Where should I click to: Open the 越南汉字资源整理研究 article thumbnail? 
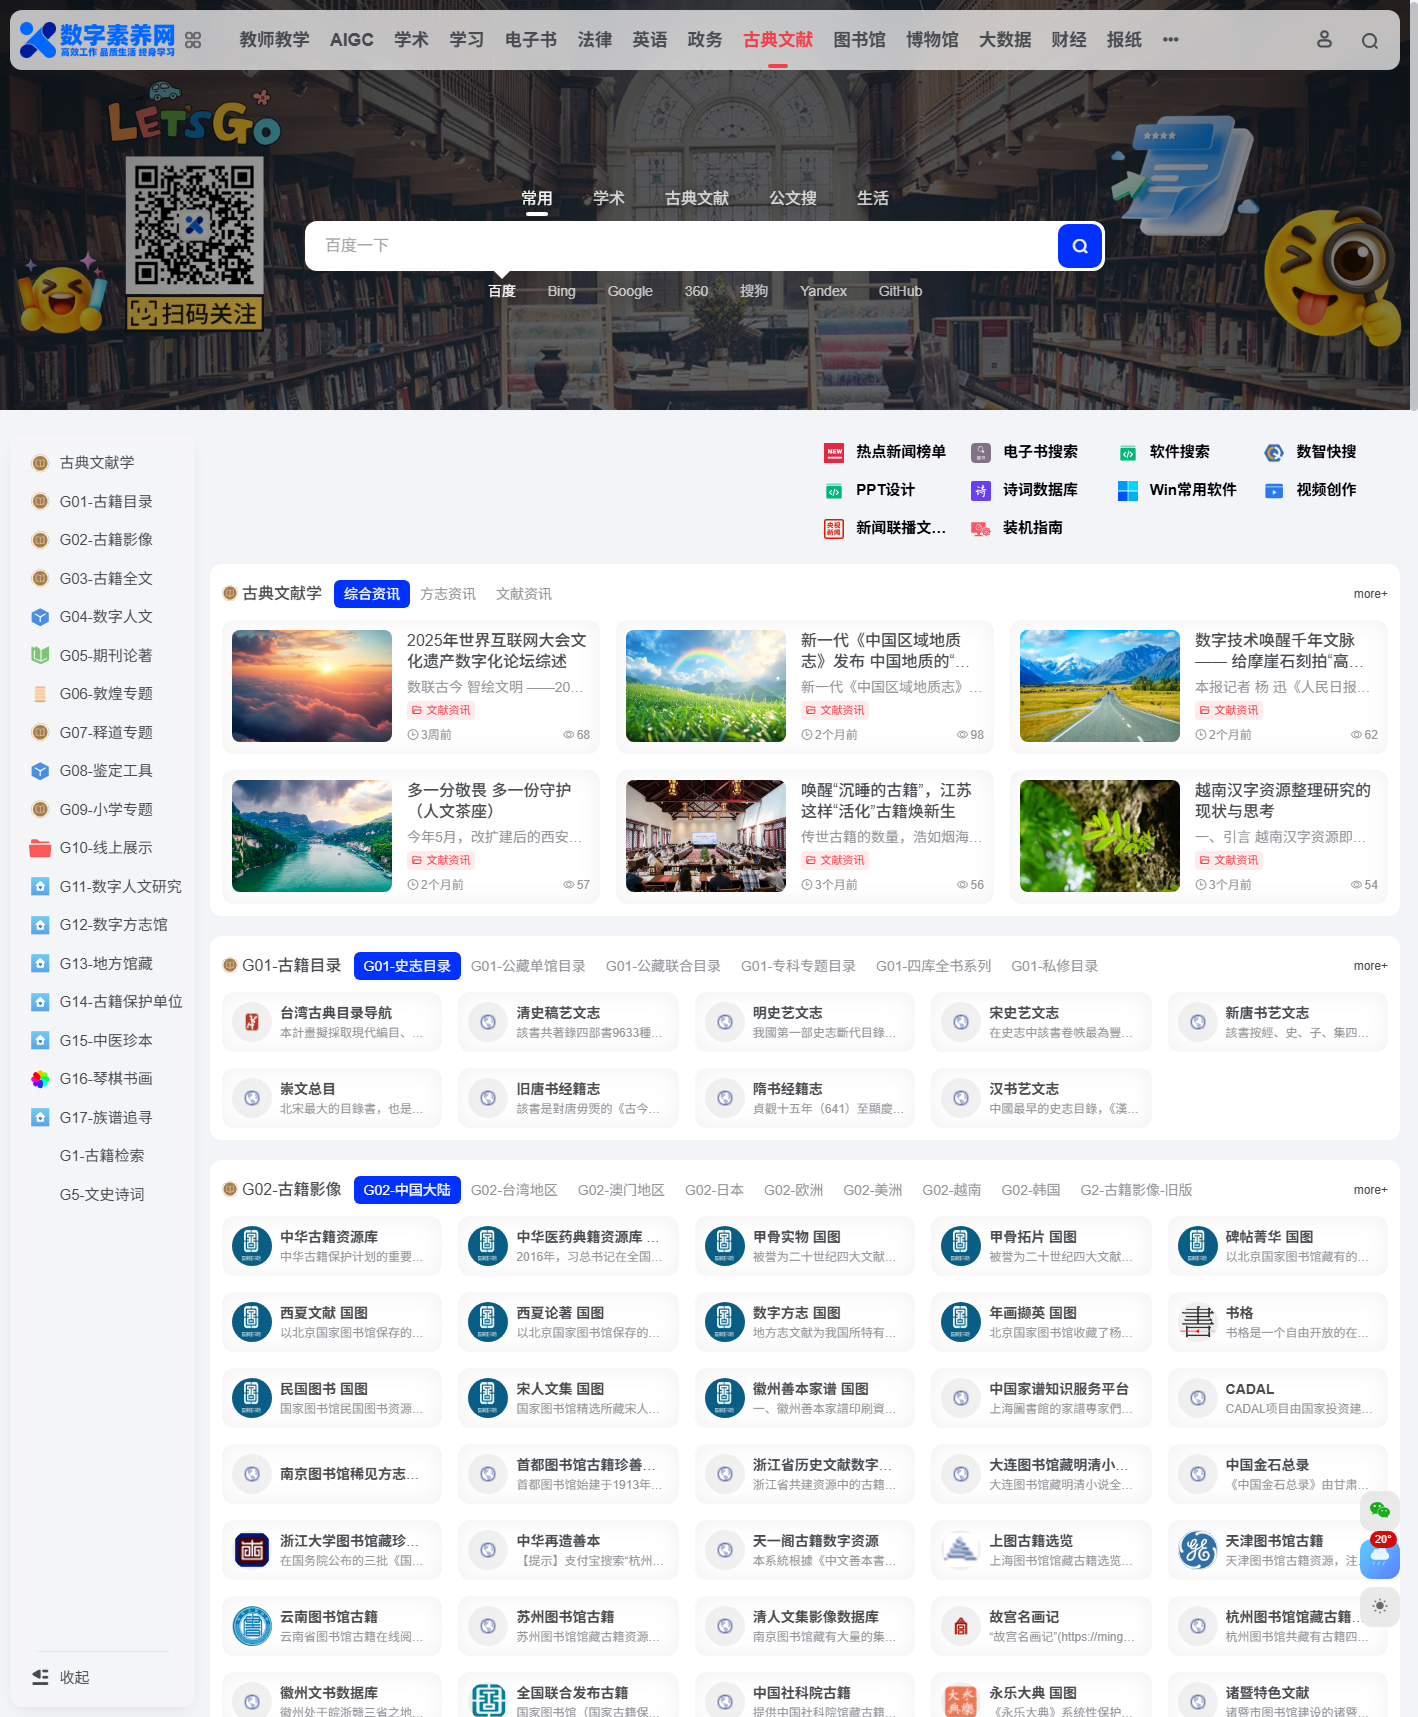pos(1100,836)
